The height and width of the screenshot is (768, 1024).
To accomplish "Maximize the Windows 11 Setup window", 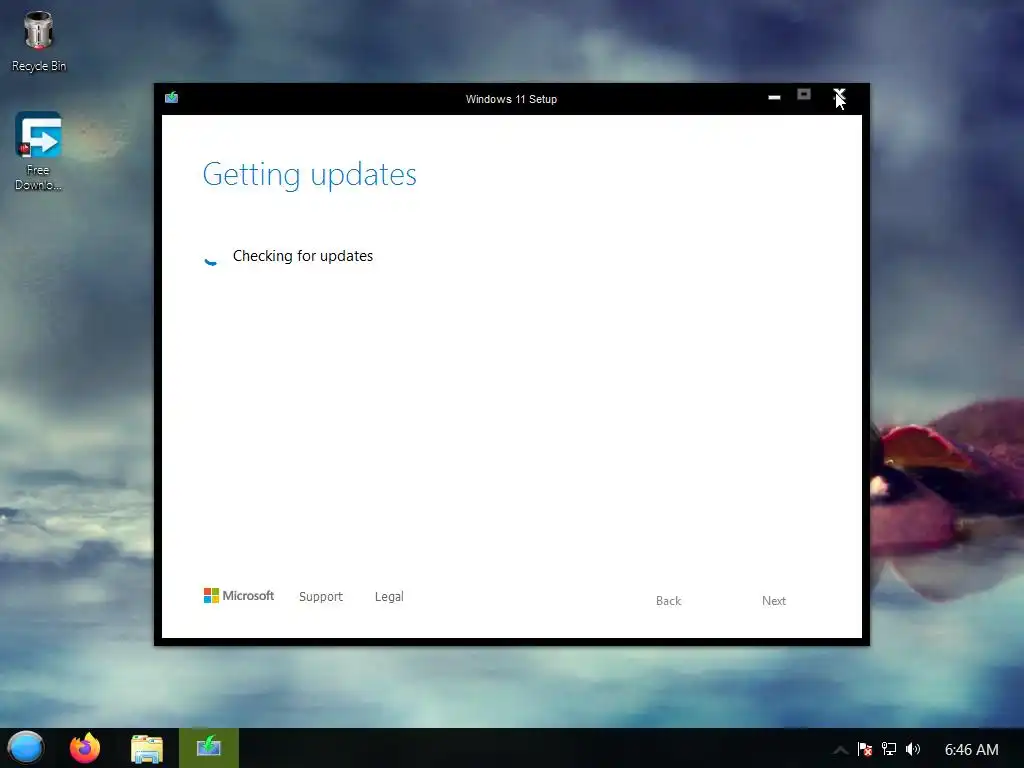I will (804, 95).
